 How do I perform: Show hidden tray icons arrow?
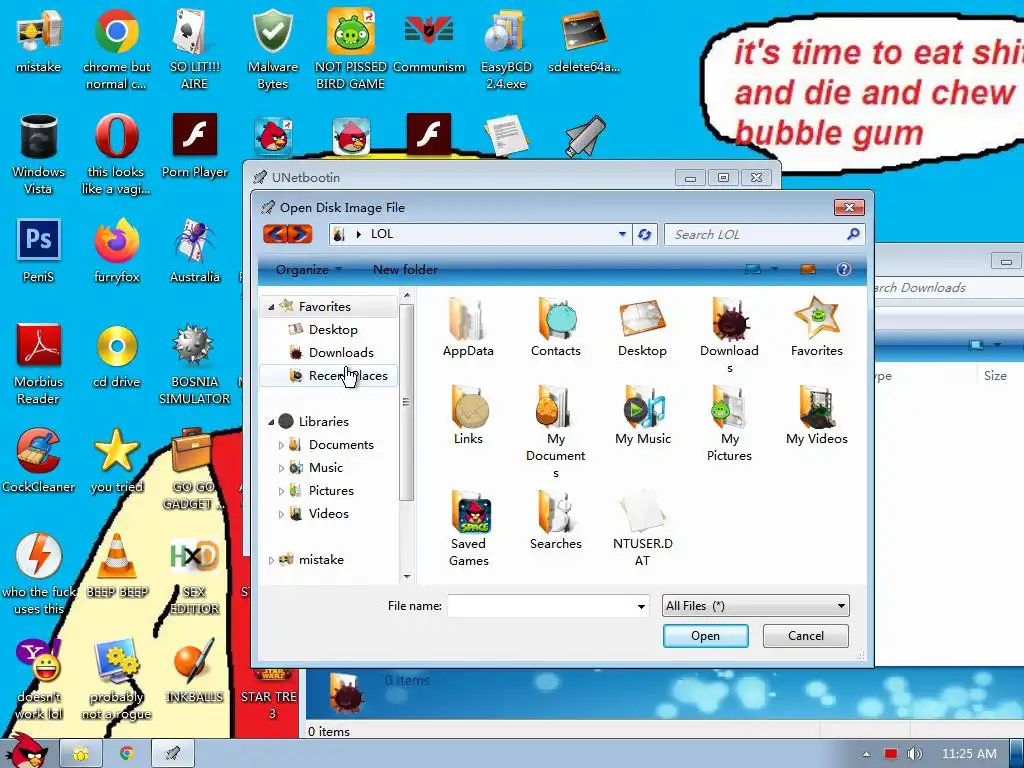[866, 754]
